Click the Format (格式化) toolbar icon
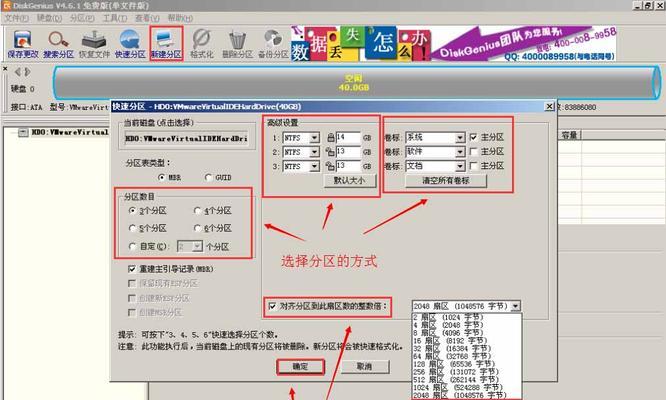 (202, 44)
